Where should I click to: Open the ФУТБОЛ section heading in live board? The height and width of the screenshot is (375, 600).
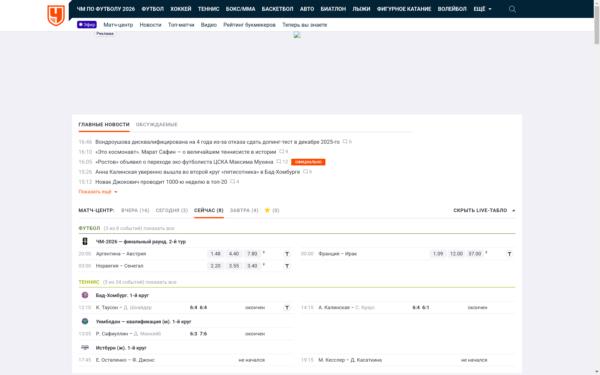[x=89, y=228]
